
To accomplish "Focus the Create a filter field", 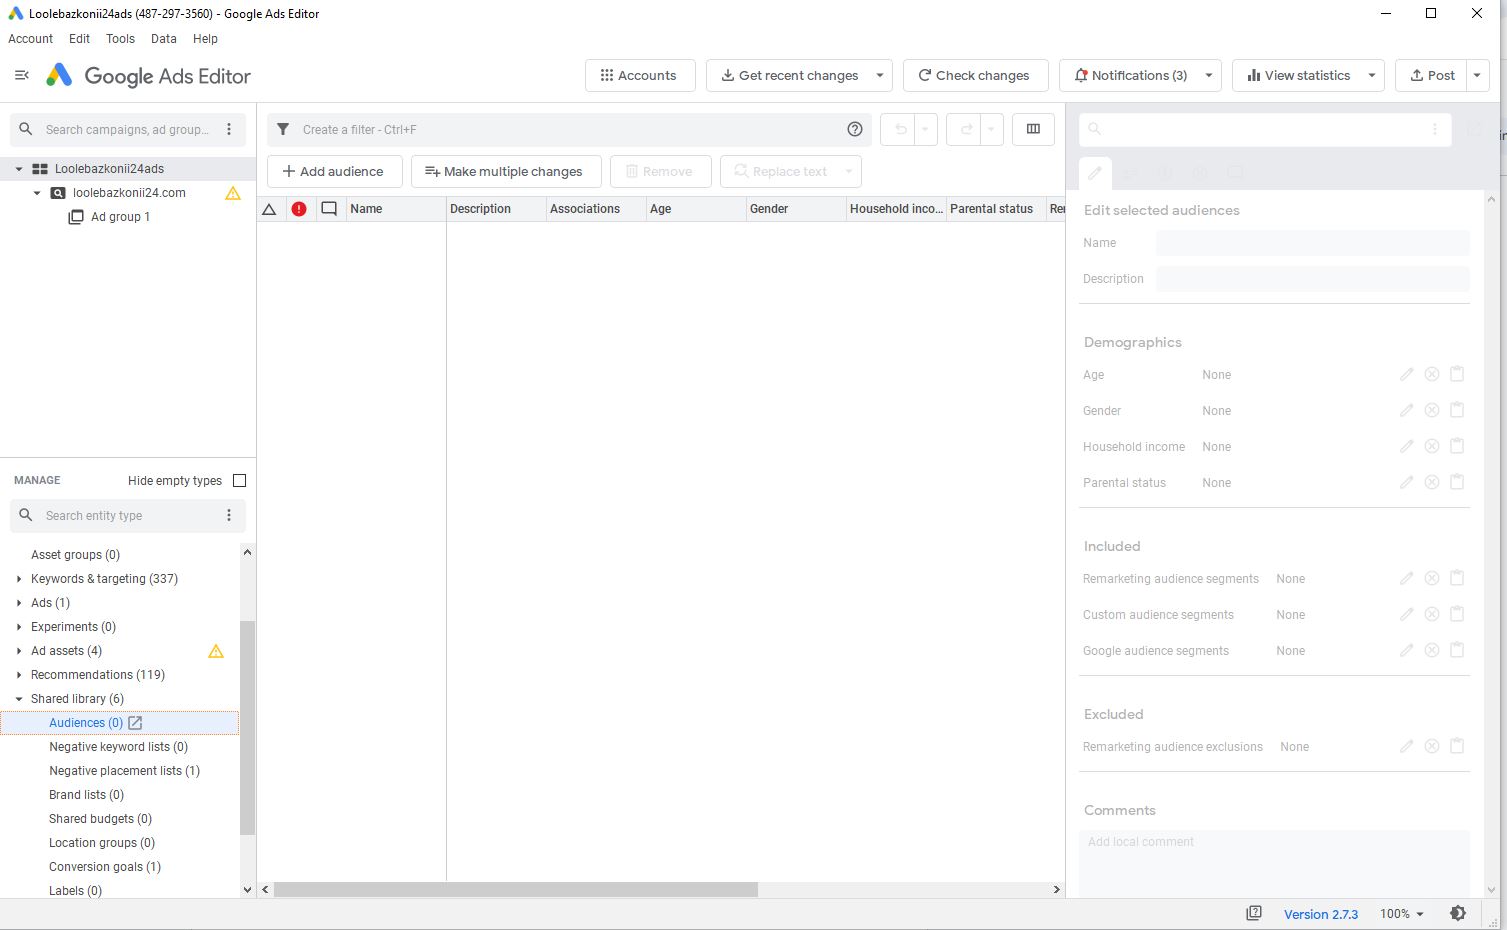I will (x=570, y=129).
